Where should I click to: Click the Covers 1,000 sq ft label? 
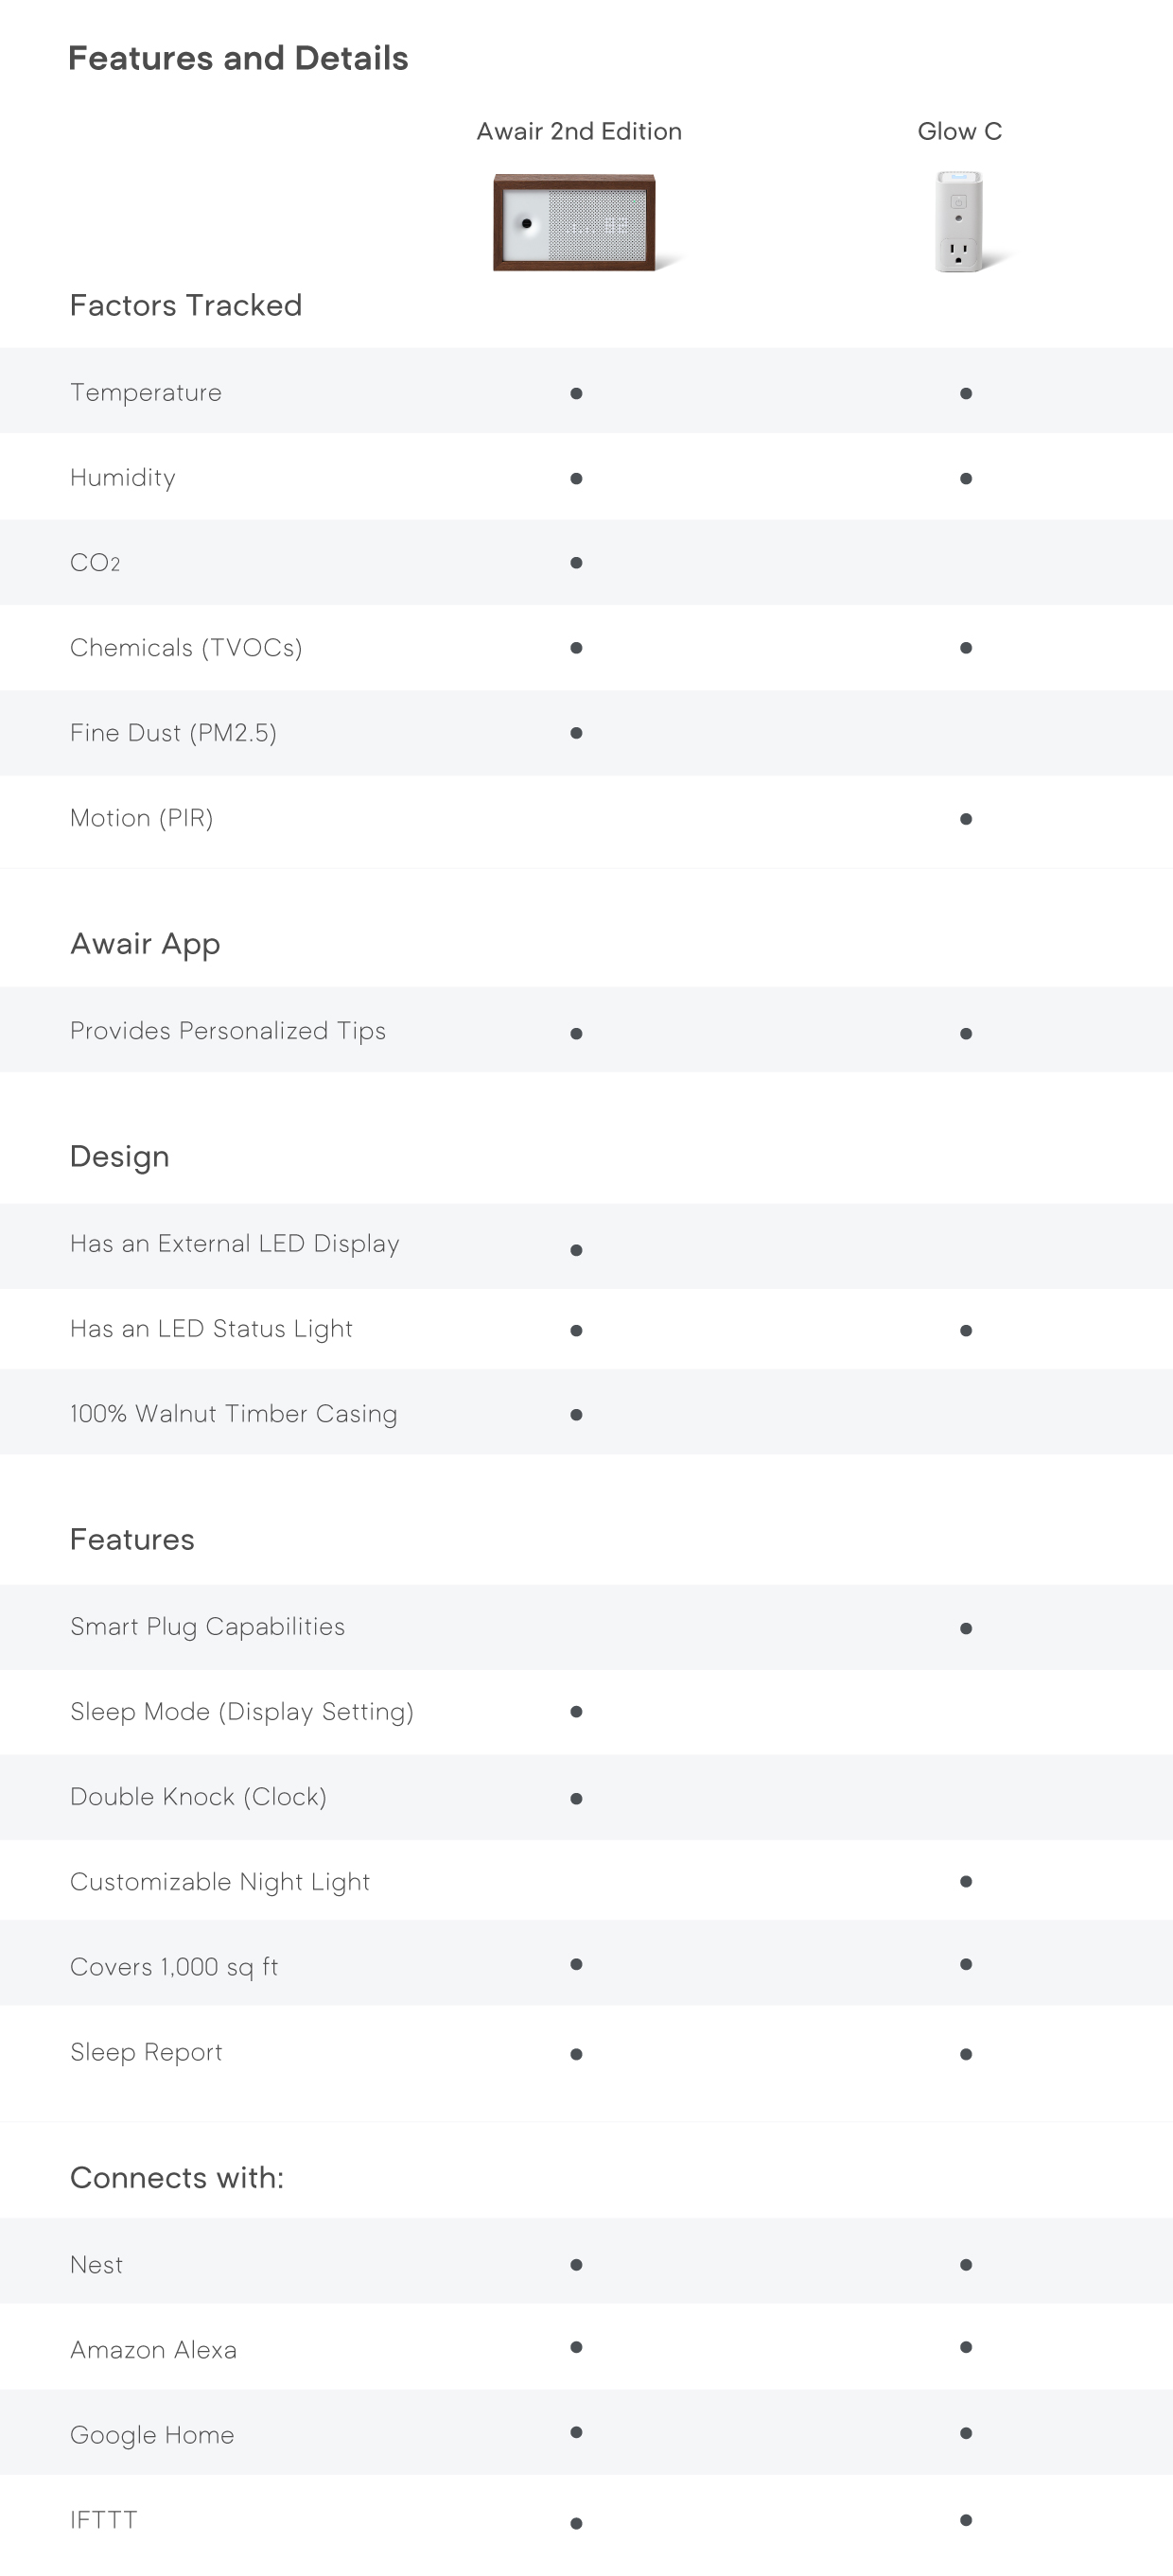tap(174, 1967)
